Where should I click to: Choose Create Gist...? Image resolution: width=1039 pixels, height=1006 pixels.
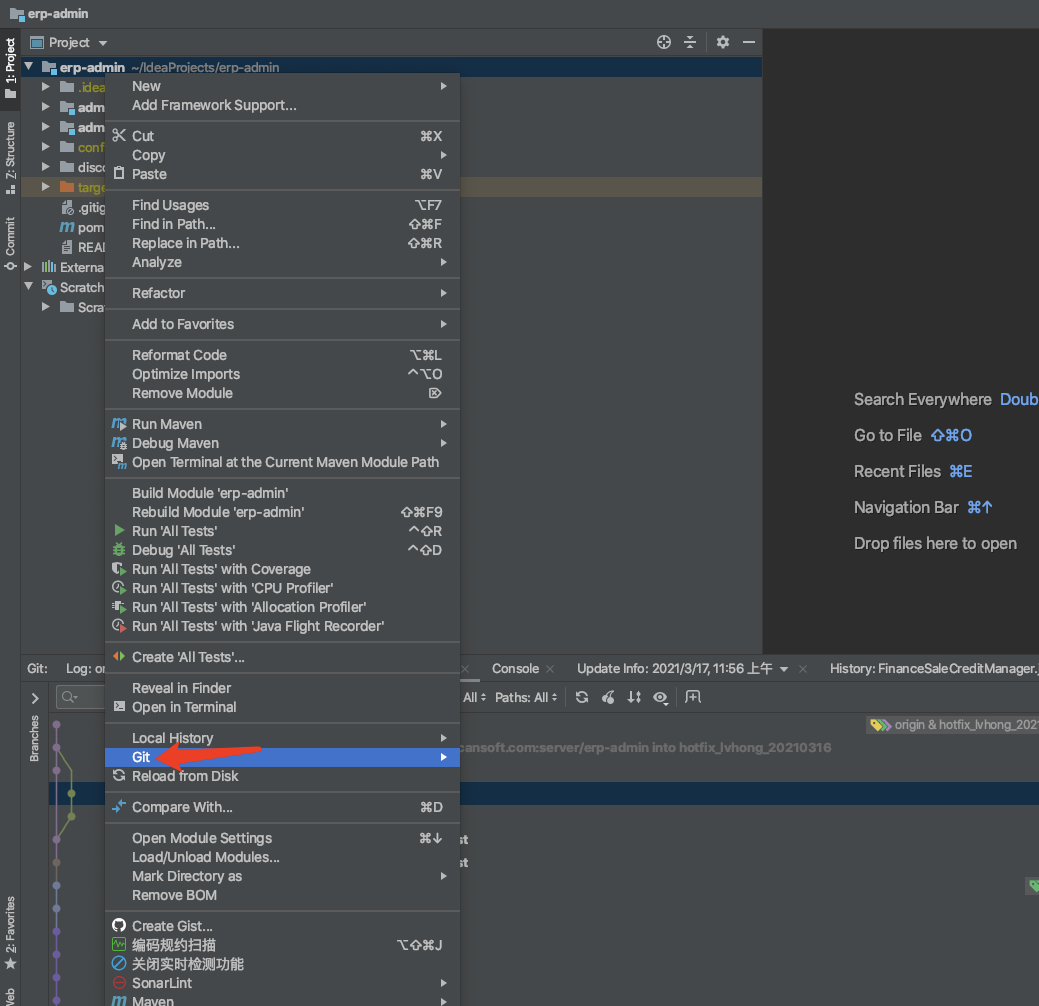click(282, 926)
